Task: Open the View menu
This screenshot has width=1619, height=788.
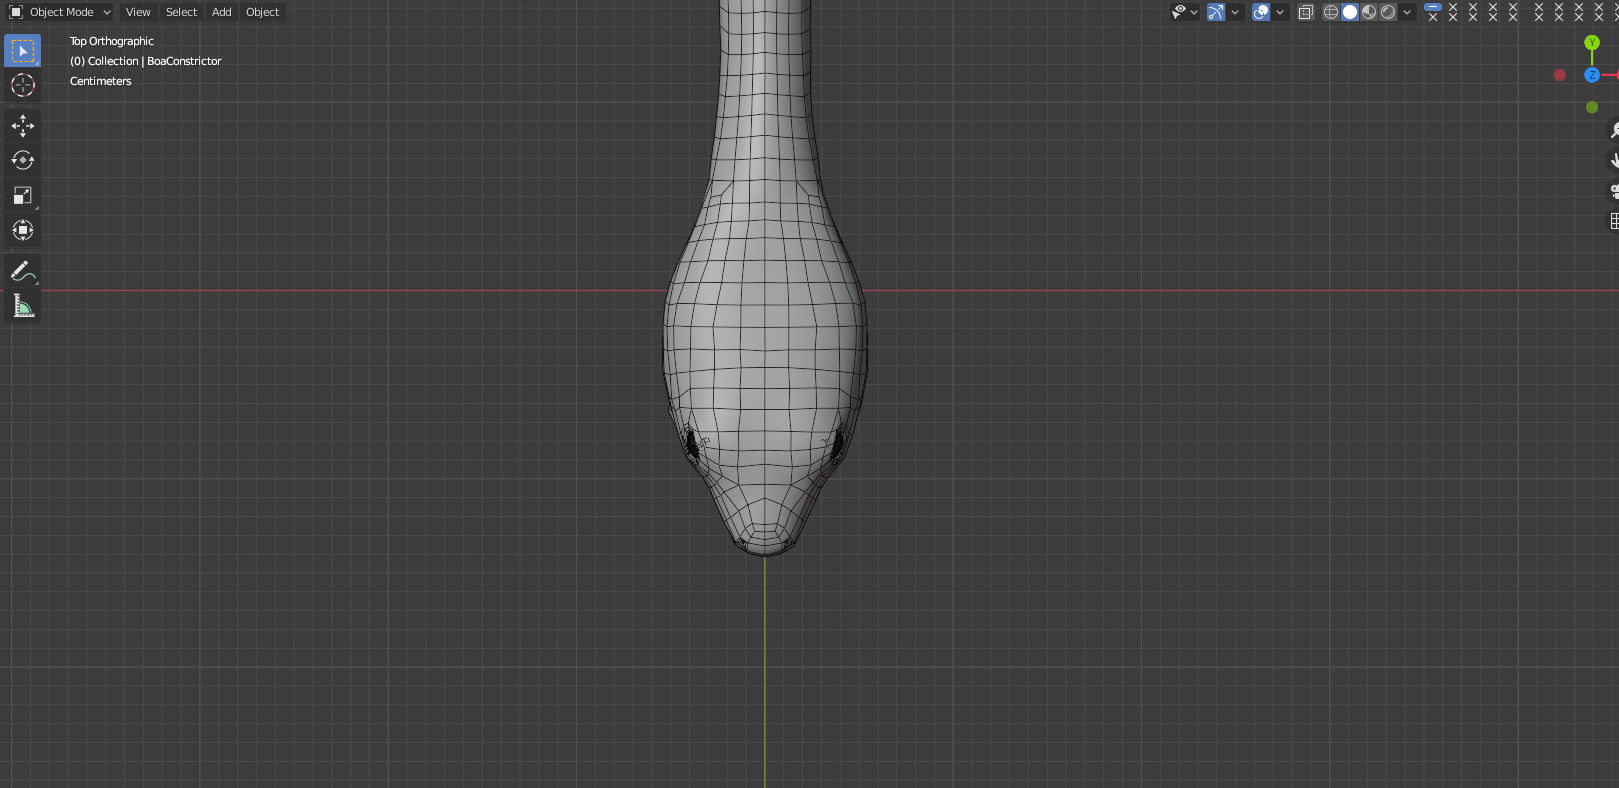Action: tap(138, 12)
